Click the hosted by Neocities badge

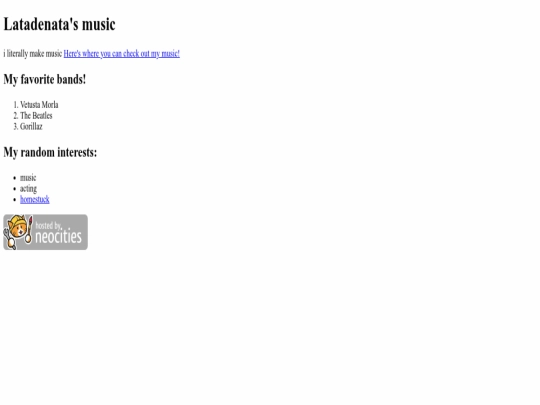(x=45, y=232)
